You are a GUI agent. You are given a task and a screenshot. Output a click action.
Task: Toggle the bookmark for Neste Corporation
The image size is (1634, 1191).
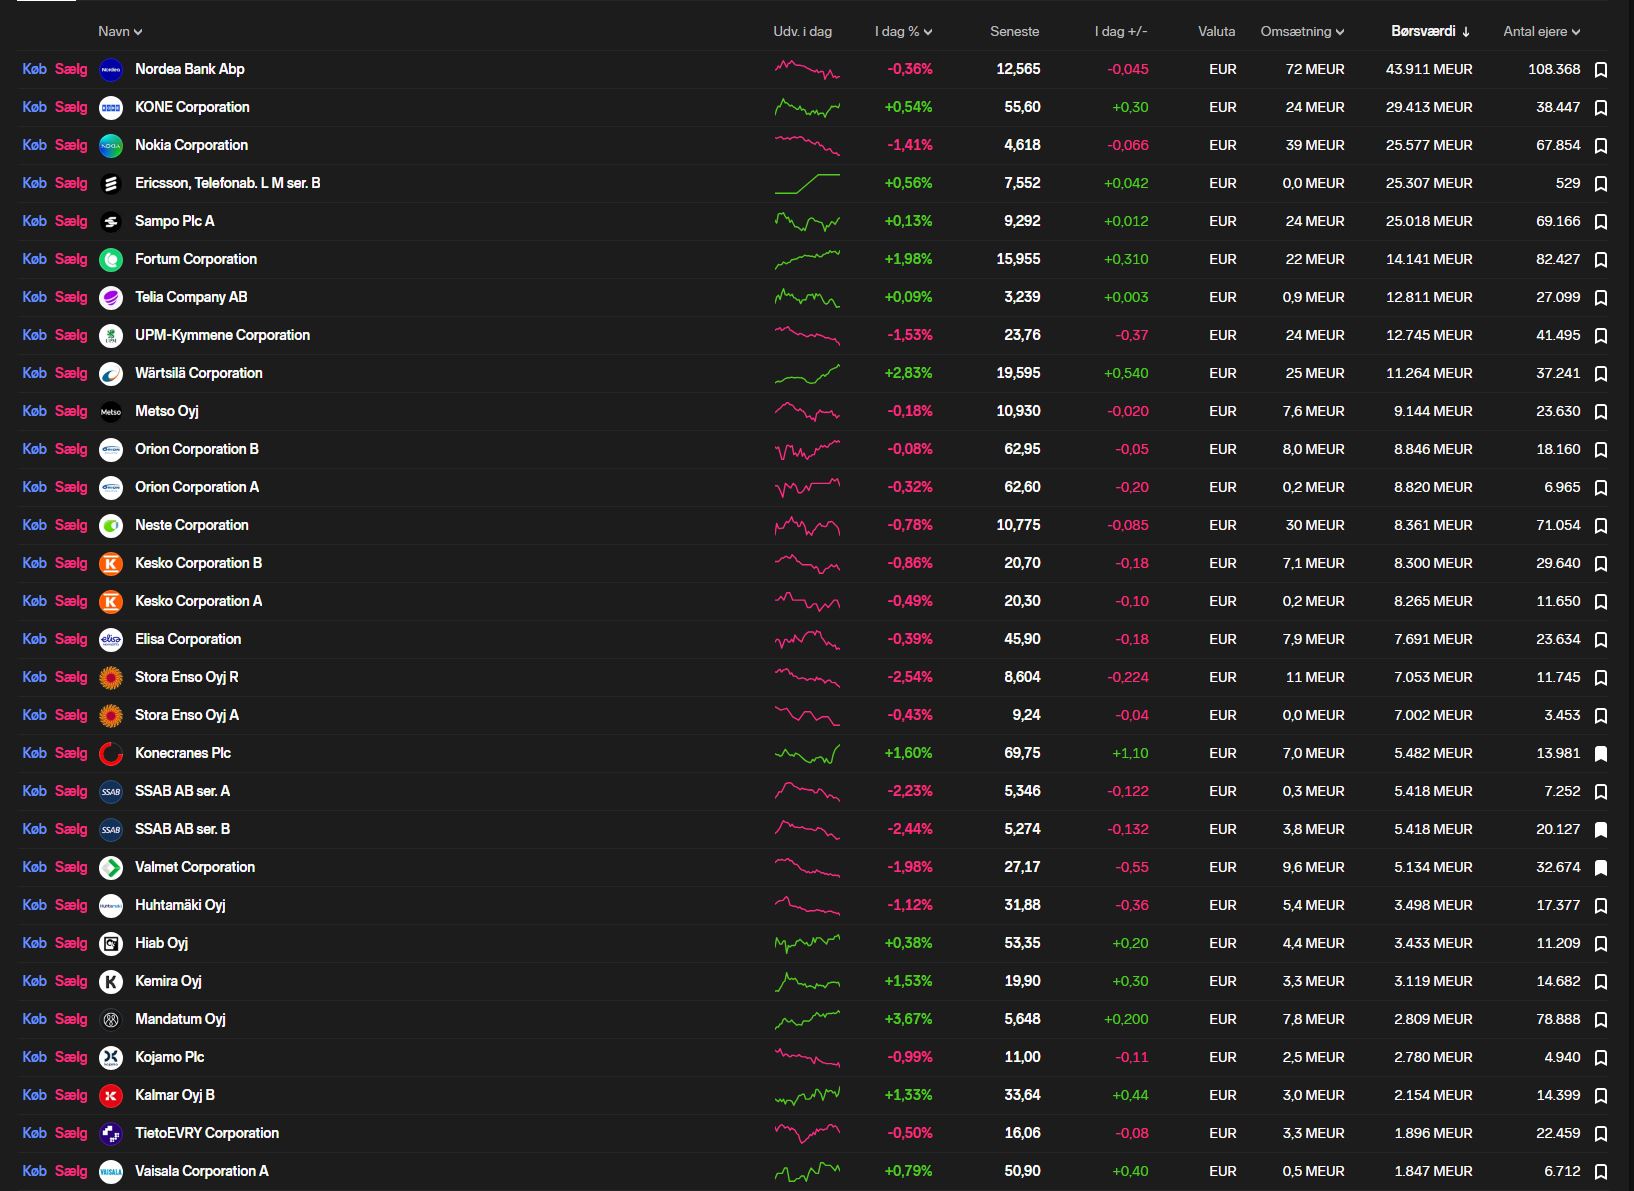tap(1601, 526)
